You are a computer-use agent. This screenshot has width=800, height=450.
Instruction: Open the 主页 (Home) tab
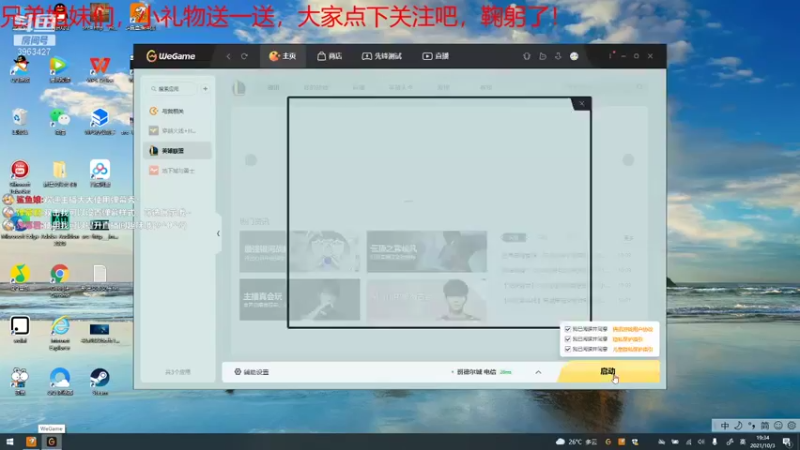283,56
